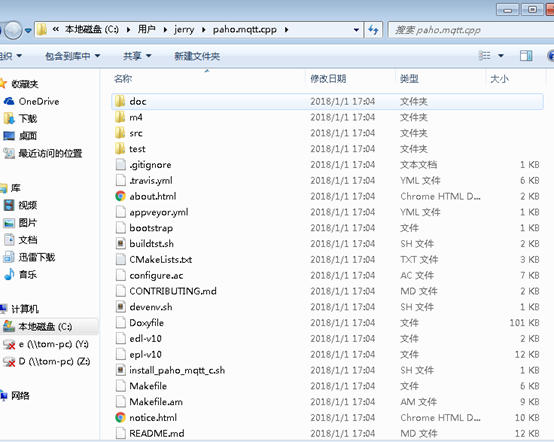This screenshot has height=442, width=554.
Task: Expand the paho.mqtt.cpp breadcrumb arrow
Action: (x=286, y=30)
